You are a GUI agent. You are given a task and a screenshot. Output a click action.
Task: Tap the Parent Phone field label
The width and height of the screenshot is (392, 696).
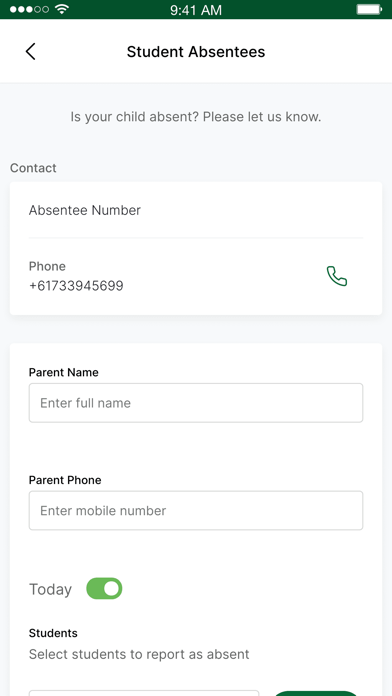(65, 480)
